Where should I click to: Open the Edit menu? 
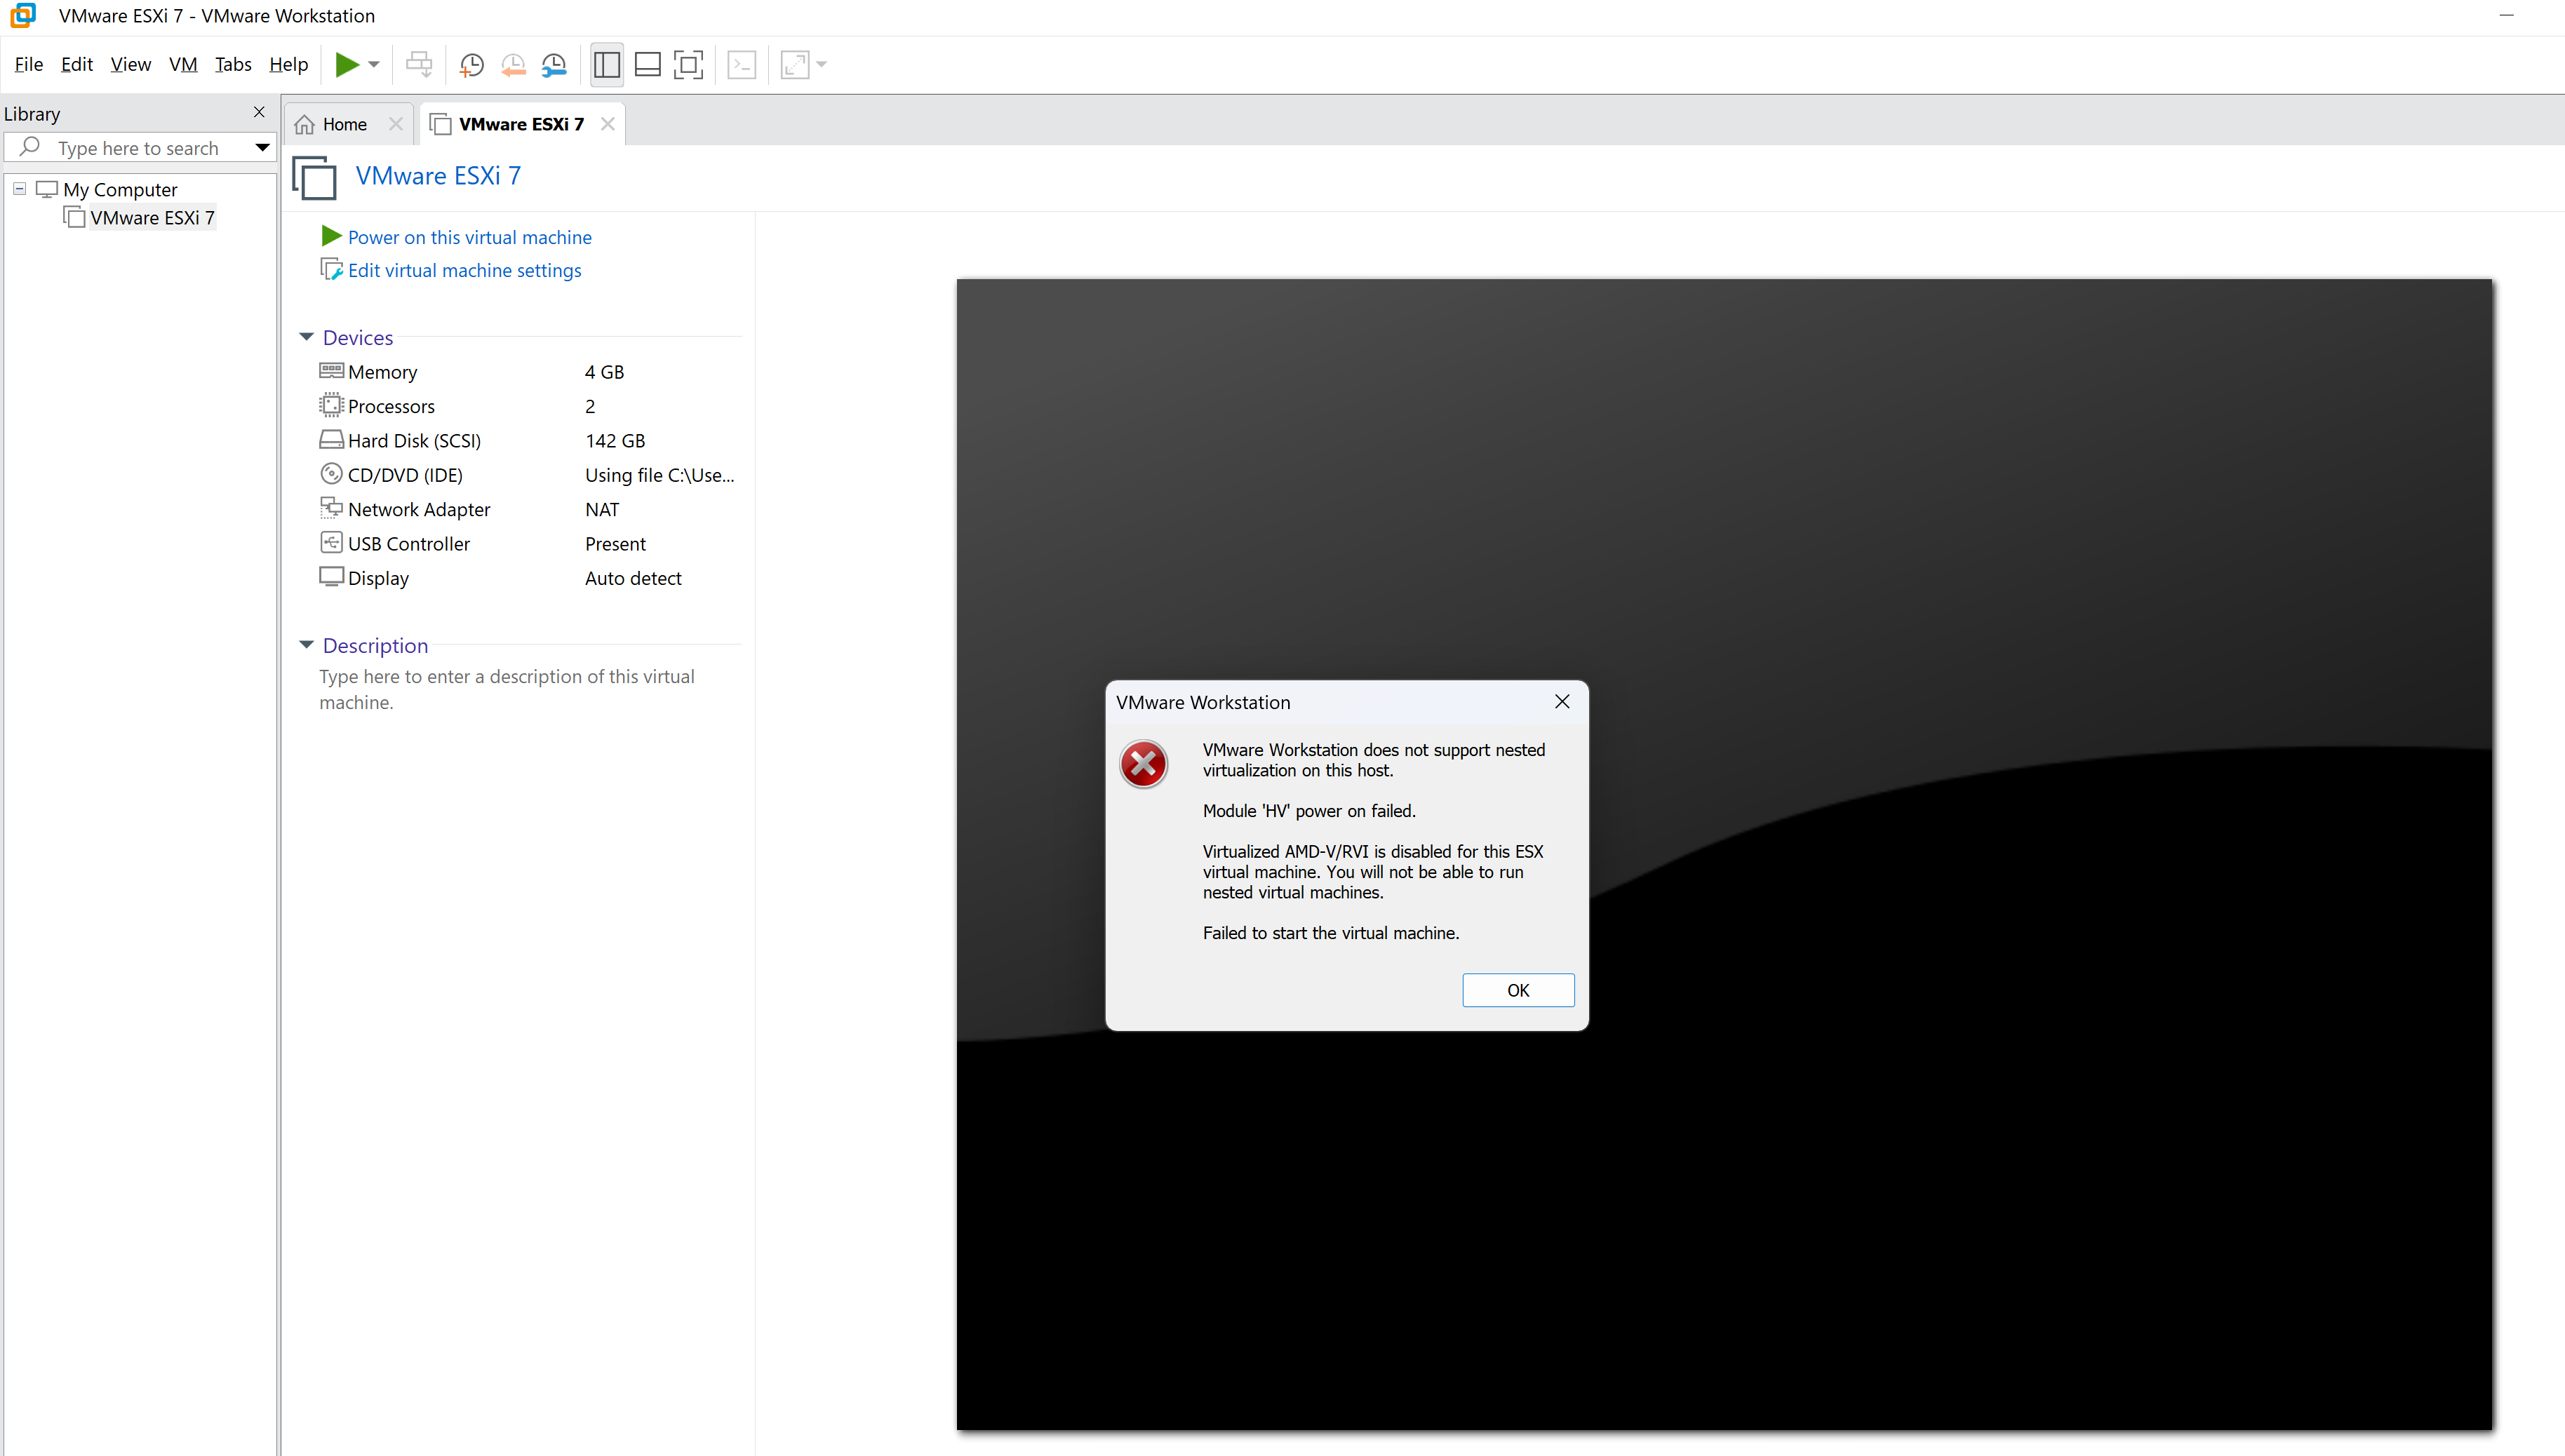click(x=77, y=65)
